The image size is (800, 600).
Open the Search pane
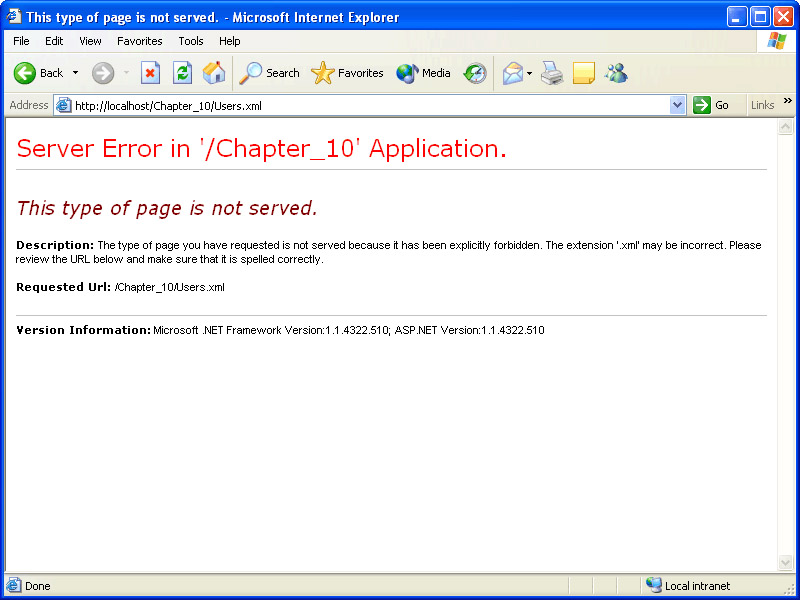270,73
